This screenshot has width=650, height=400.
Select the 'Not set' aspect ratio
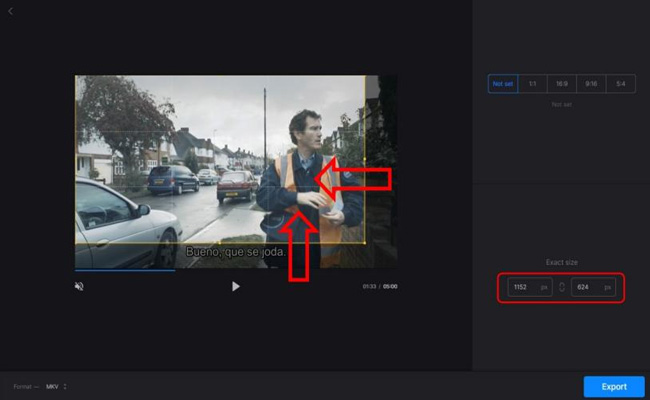503,84
